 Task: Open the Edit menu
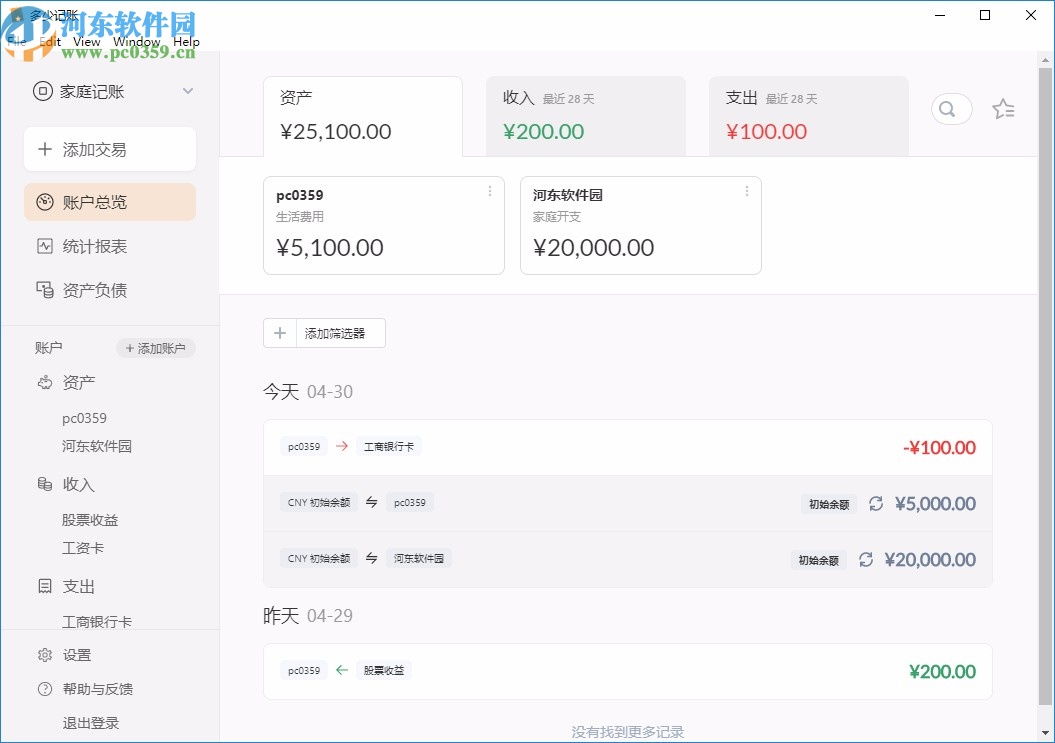click(x=50, y=42)
